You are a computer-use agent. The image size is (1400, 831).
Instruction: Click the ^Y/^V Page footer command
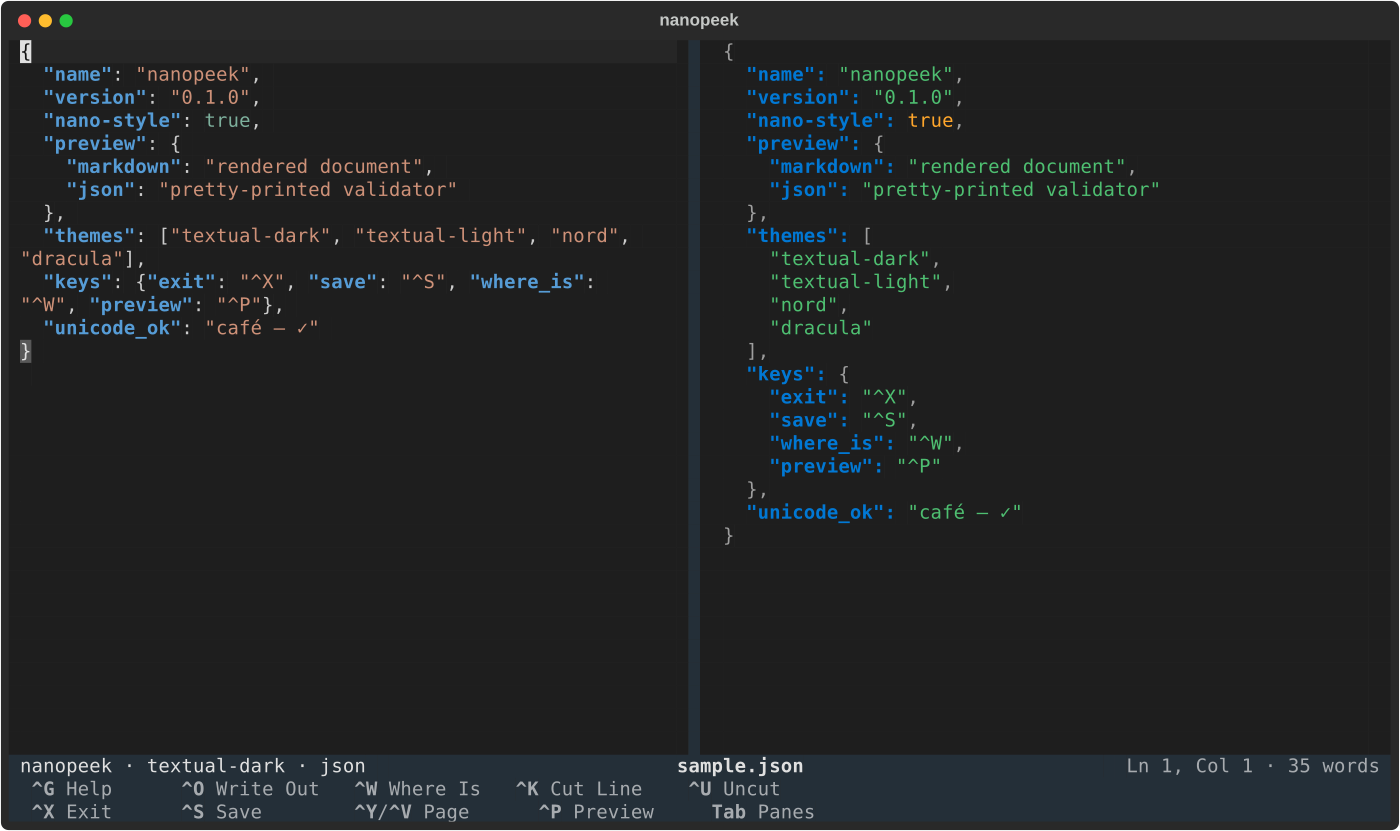(411, 812)
